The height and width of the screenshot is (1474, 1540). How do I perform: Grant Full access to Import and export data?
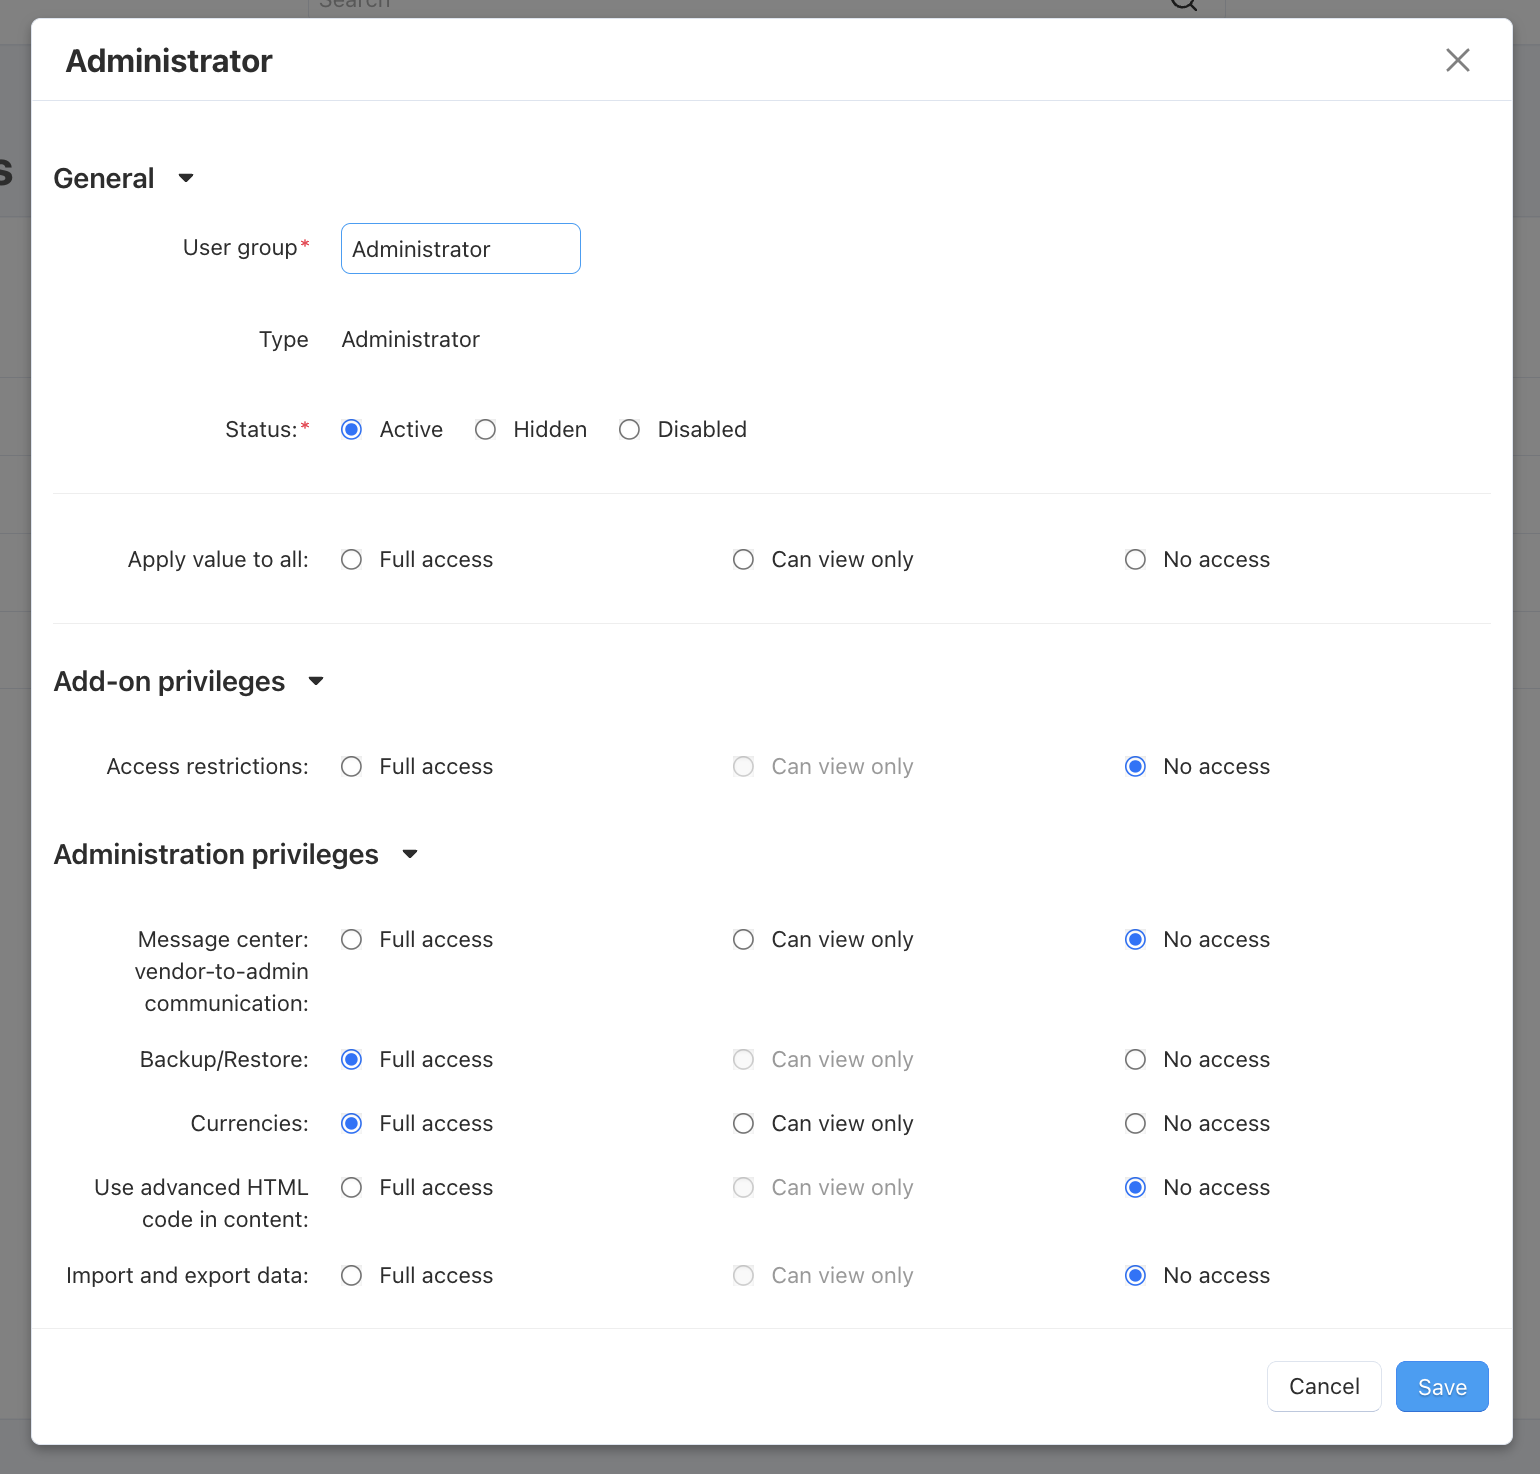tap(351, 1276)
